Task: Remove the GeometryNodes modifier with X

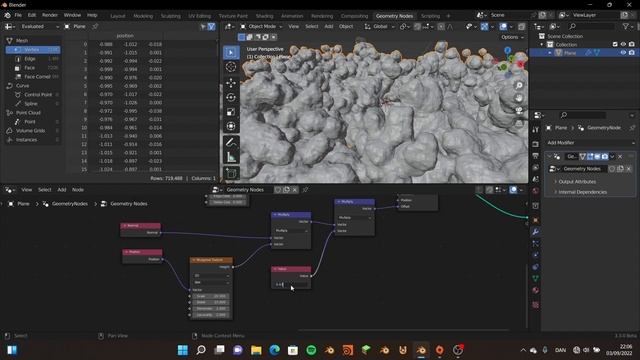Action: (x=620, y=156)
